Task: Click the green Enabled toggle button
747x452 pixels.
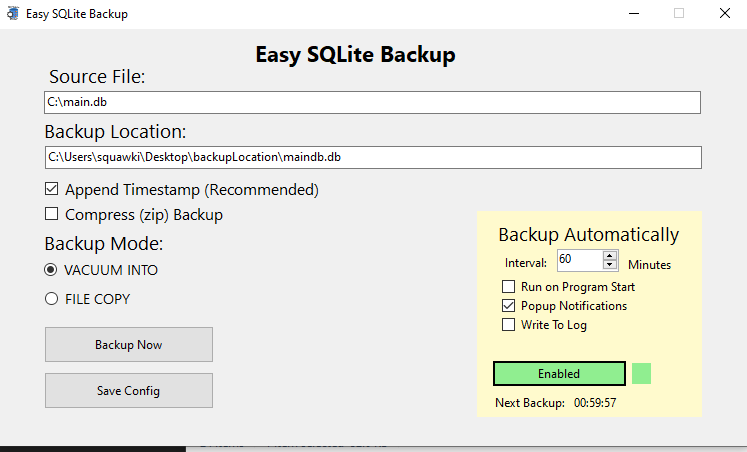Action: point(559,373)
